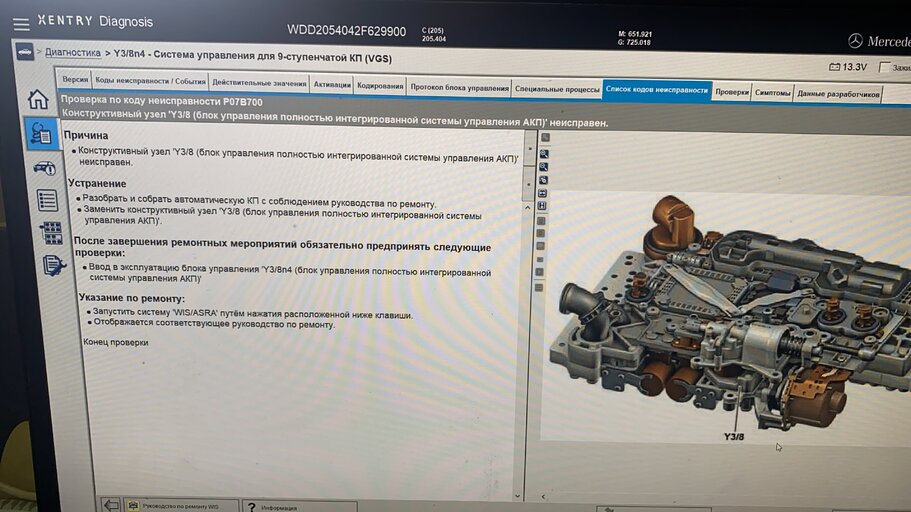911x512 pixels.
Task: Open the list view sidebar icon
Action: [47, 200]
